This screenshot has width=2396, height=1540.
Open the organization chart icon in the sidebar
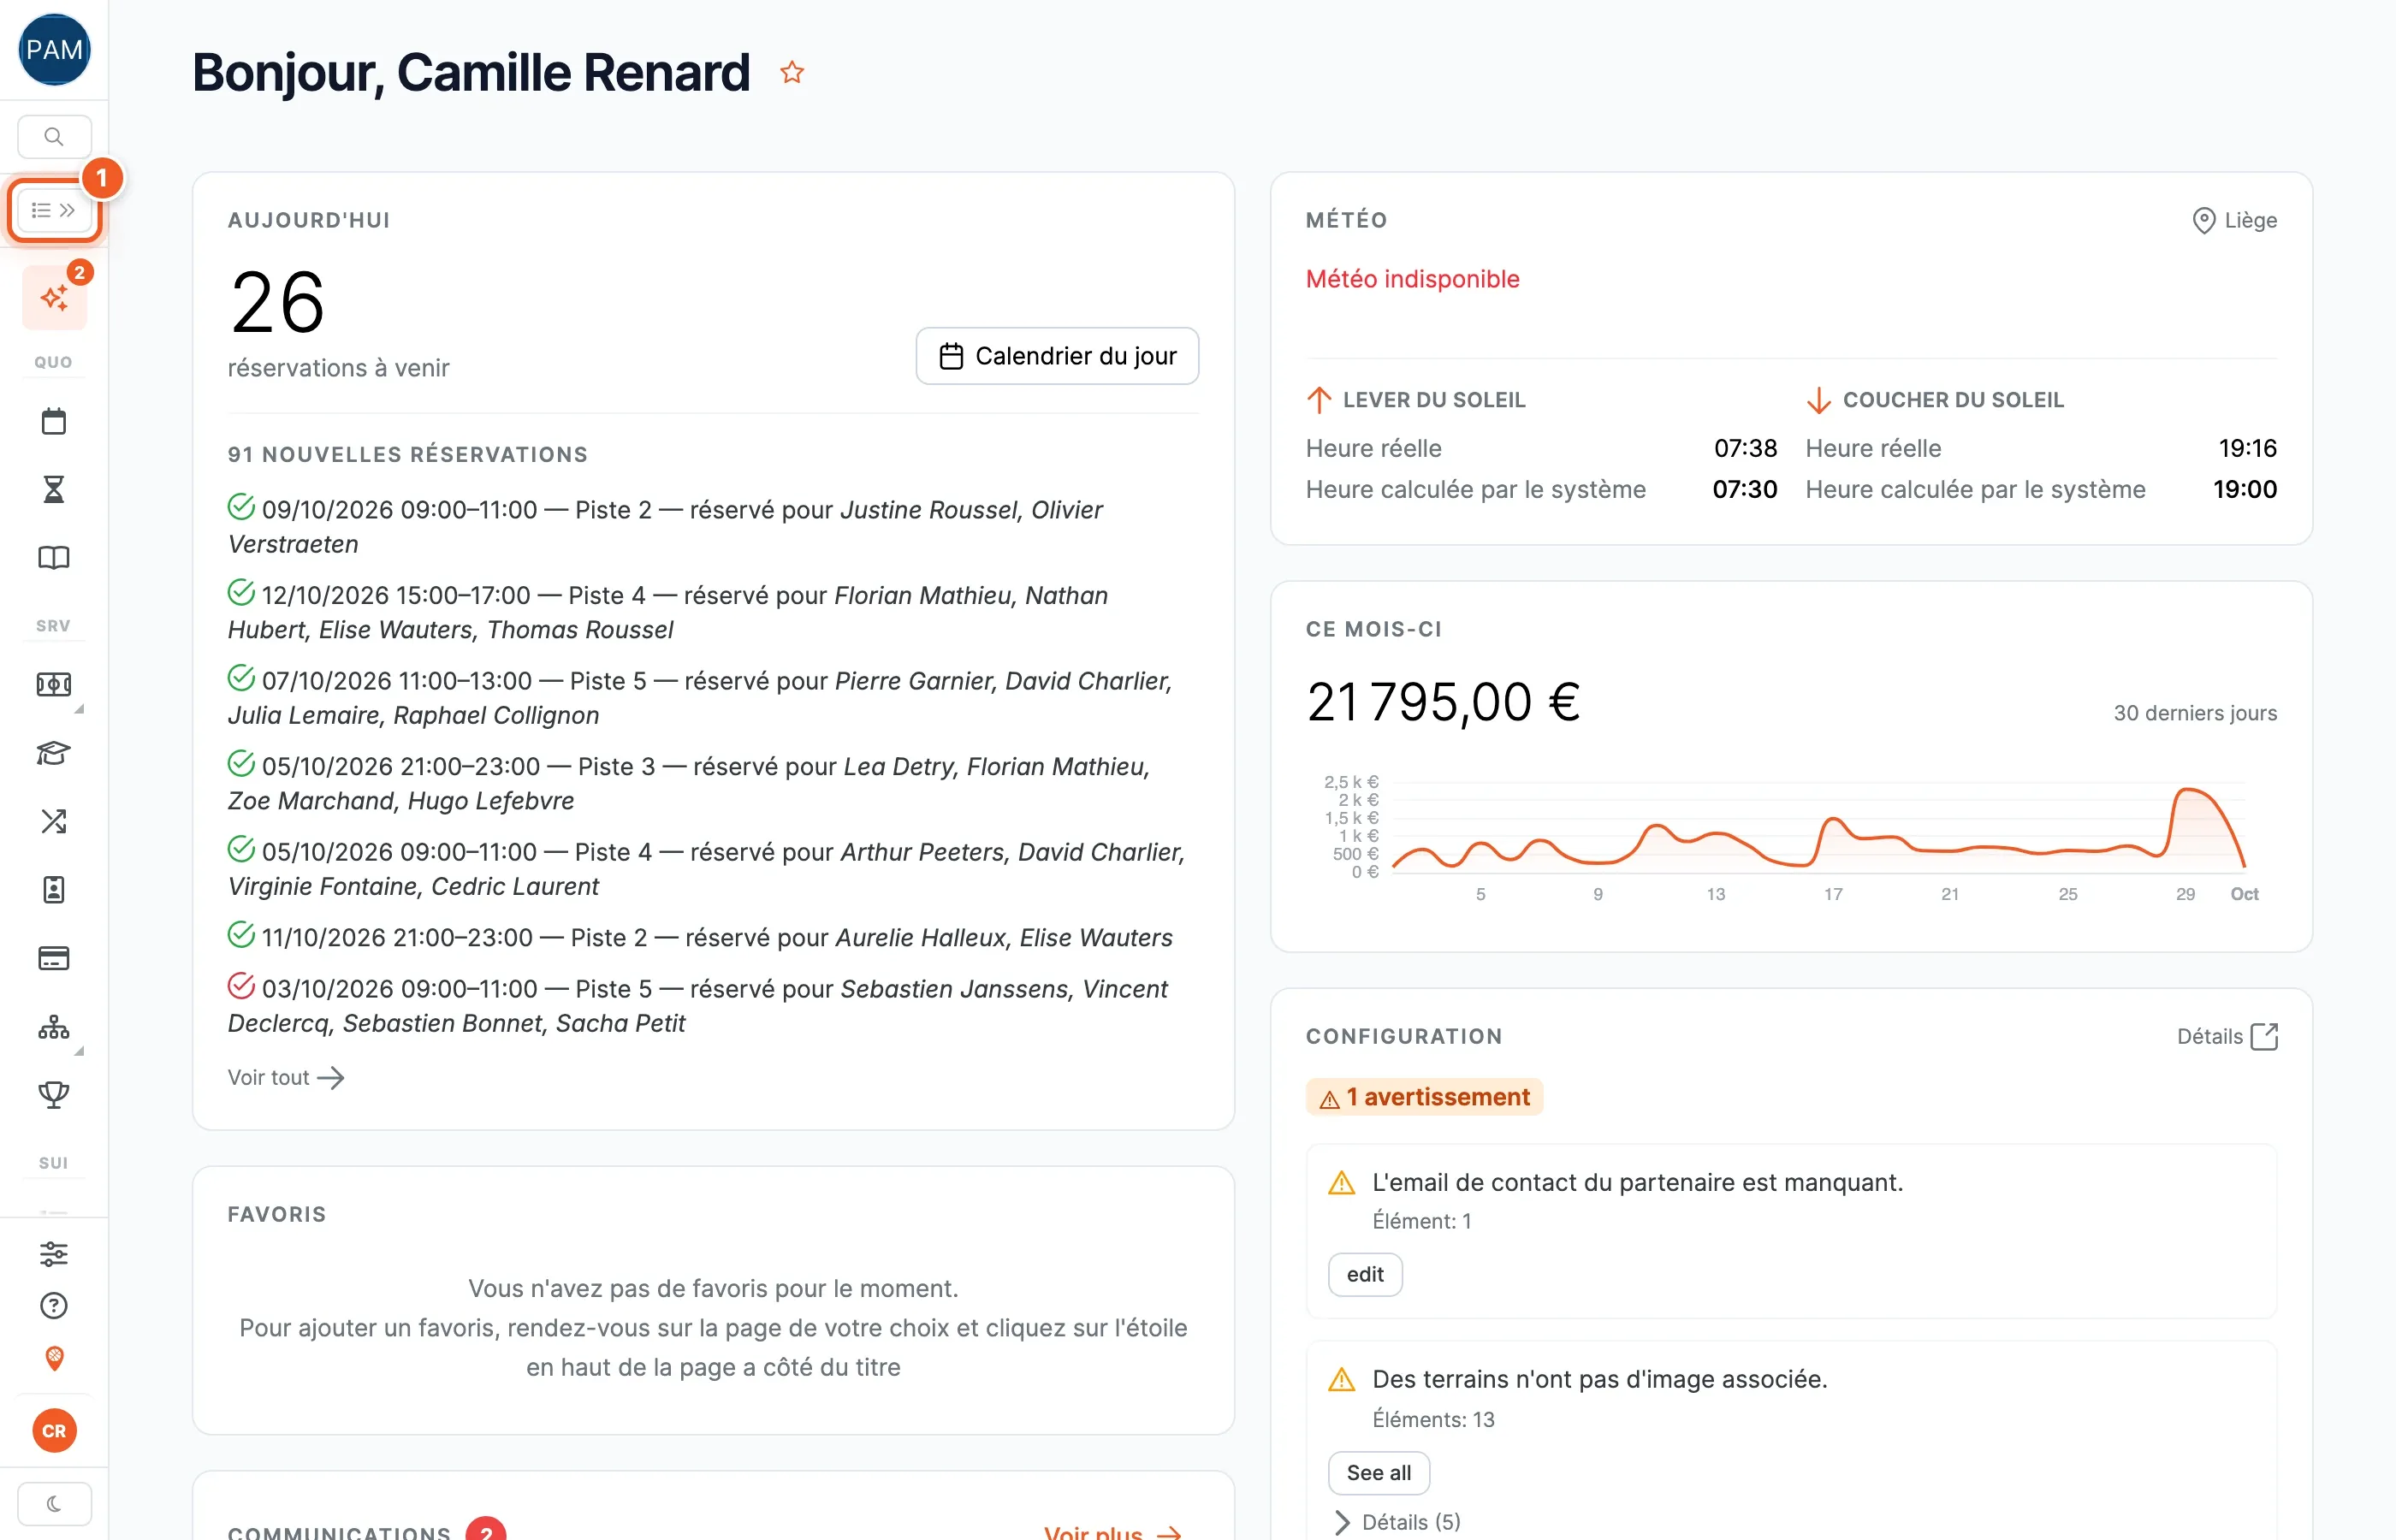(54, 1026)
